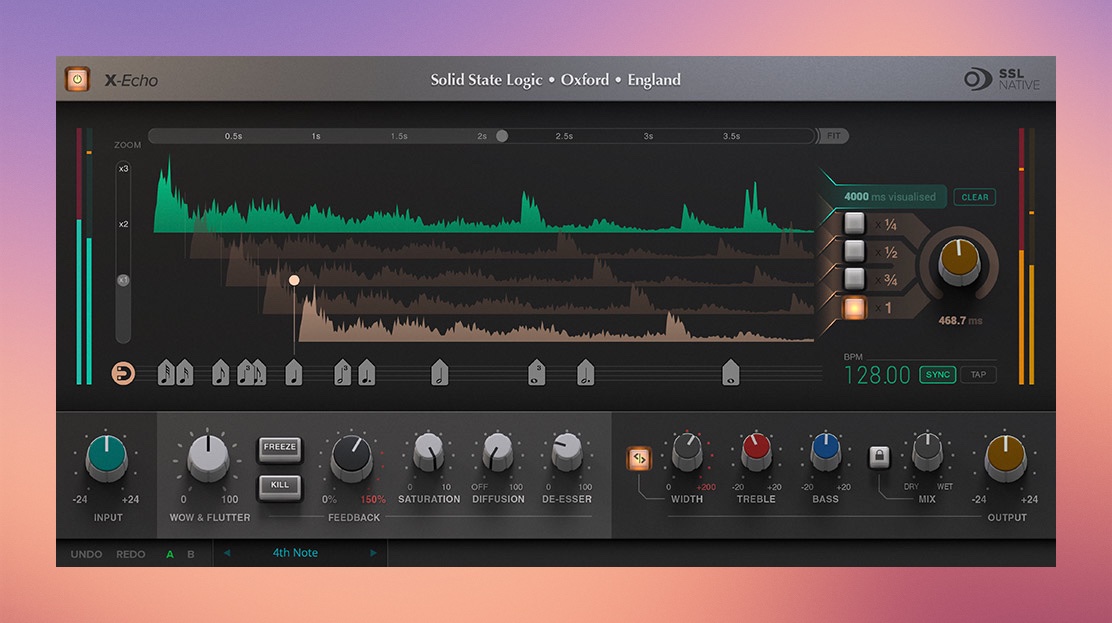Viewport: 1112px width, 623px height.
Task: Switch to preset slot A
Action: pyautogui.click(x=170, y=554)
